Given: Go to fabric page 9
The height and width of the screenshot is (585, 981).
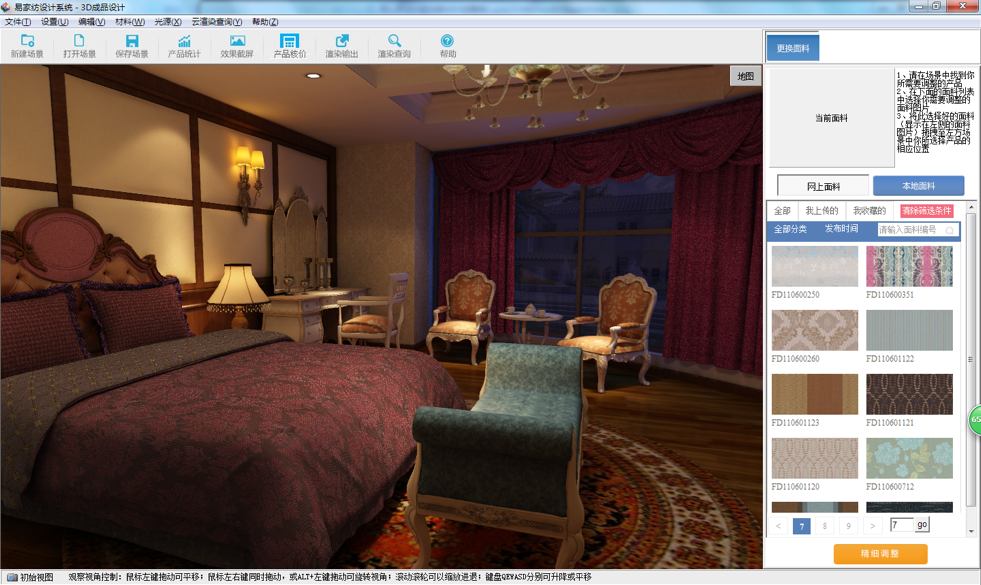Looking at the screenshot, I should pyautogui.click(x=848, y=526).
